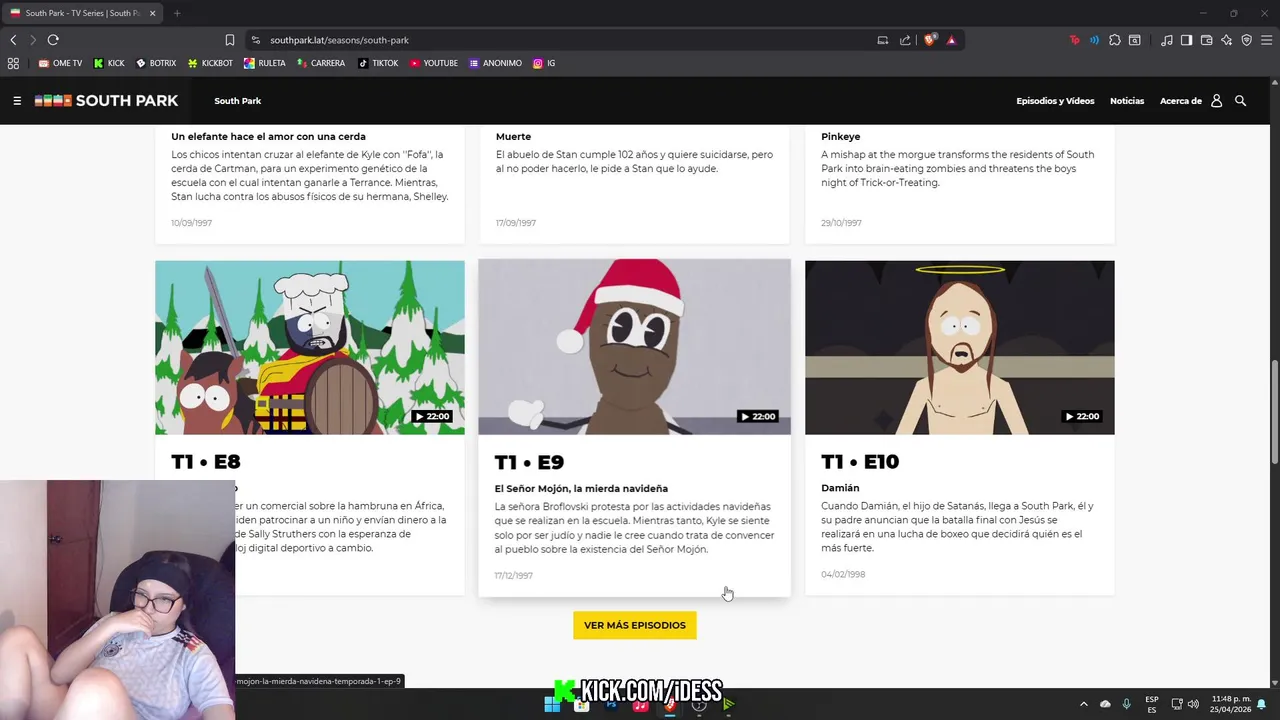Open the BOTRIX bookmark
The height and width of the screenshot is (720, 1280).
coord(156,63)
